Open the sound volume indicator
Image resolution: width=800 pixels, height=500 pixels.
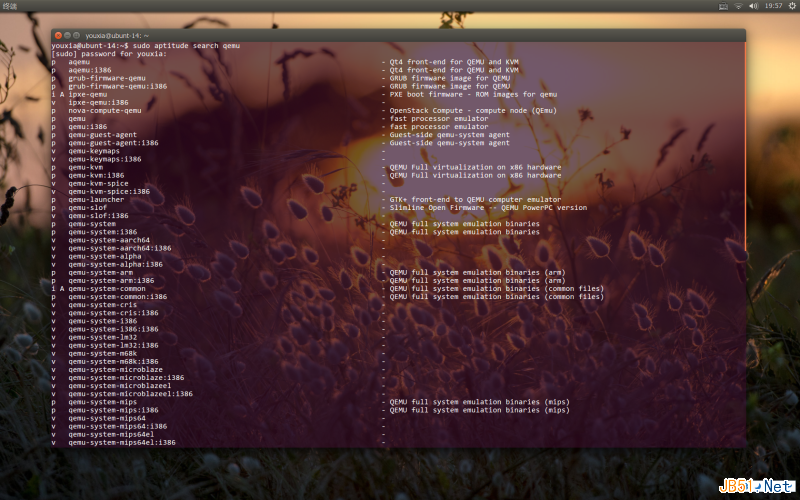[x=754, y=6]
